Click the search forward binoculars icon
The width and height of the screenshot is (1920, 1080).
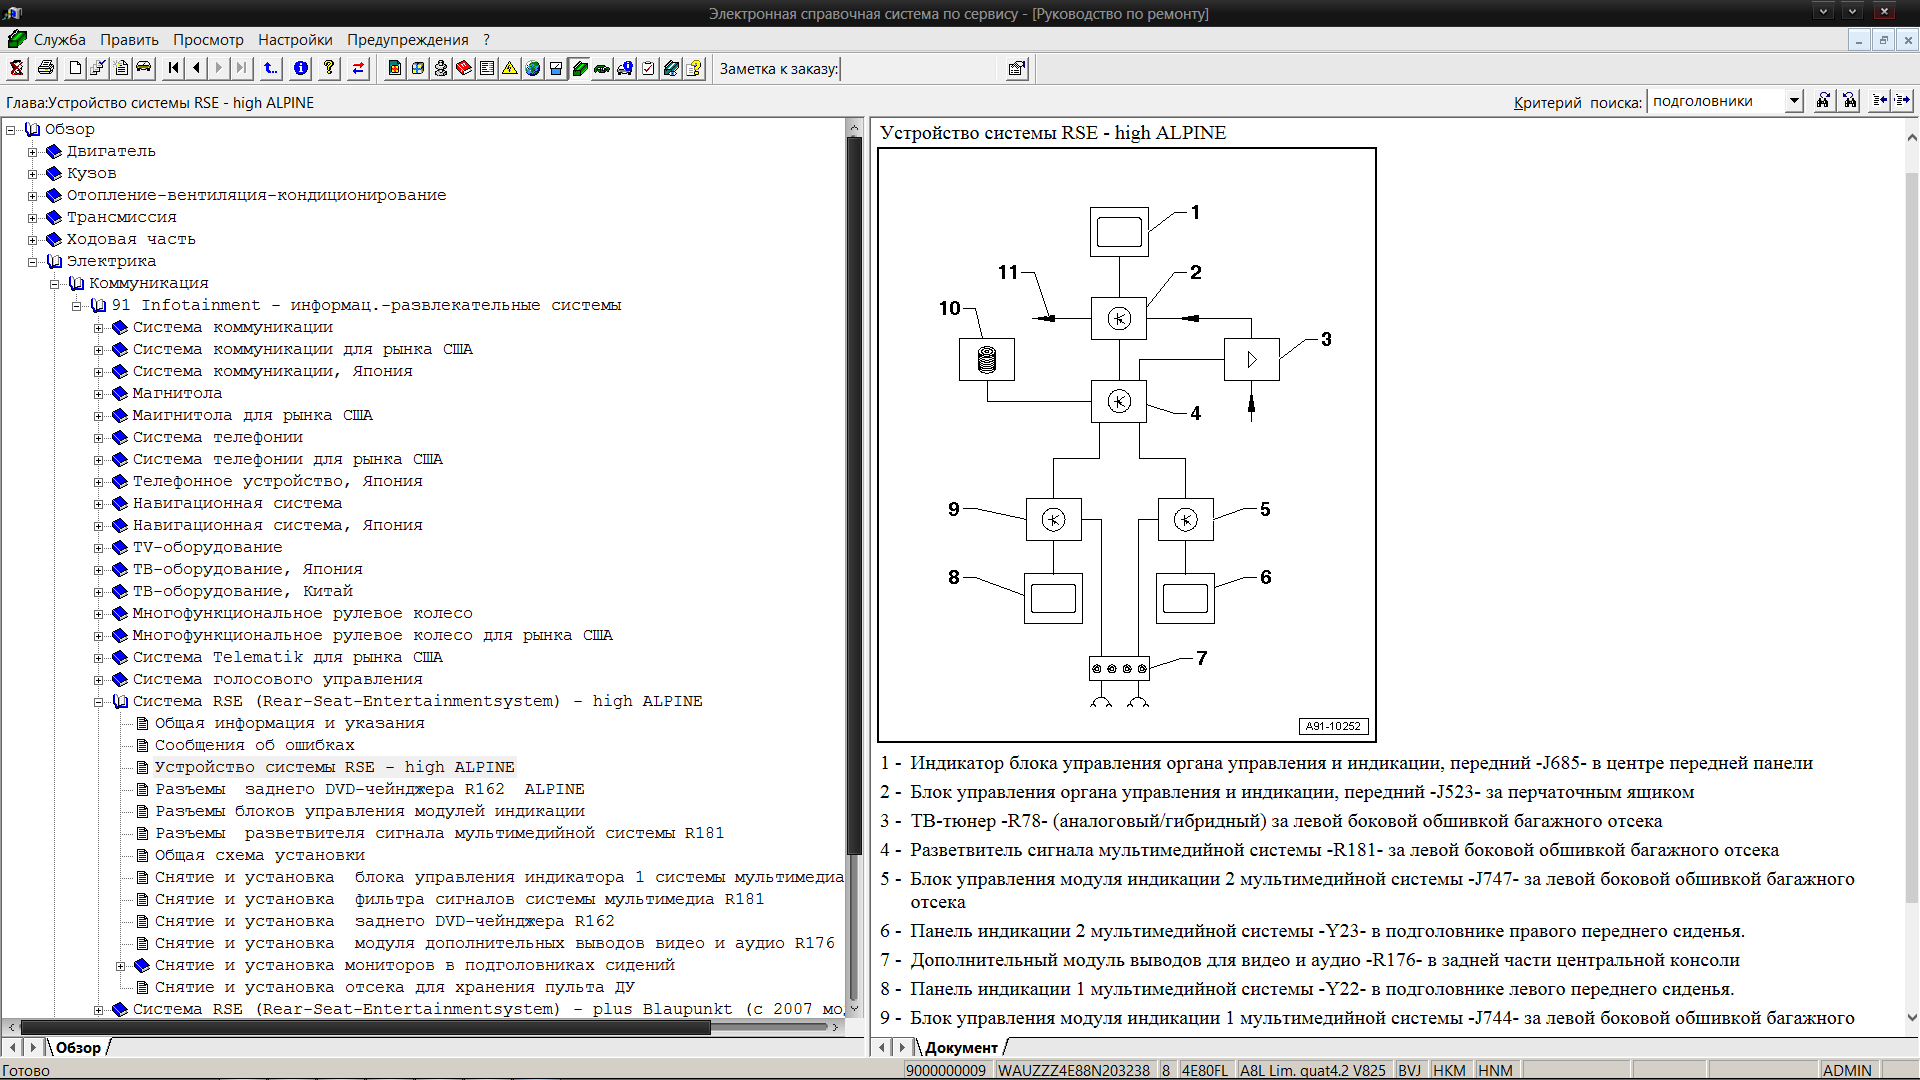point(1824,101)
